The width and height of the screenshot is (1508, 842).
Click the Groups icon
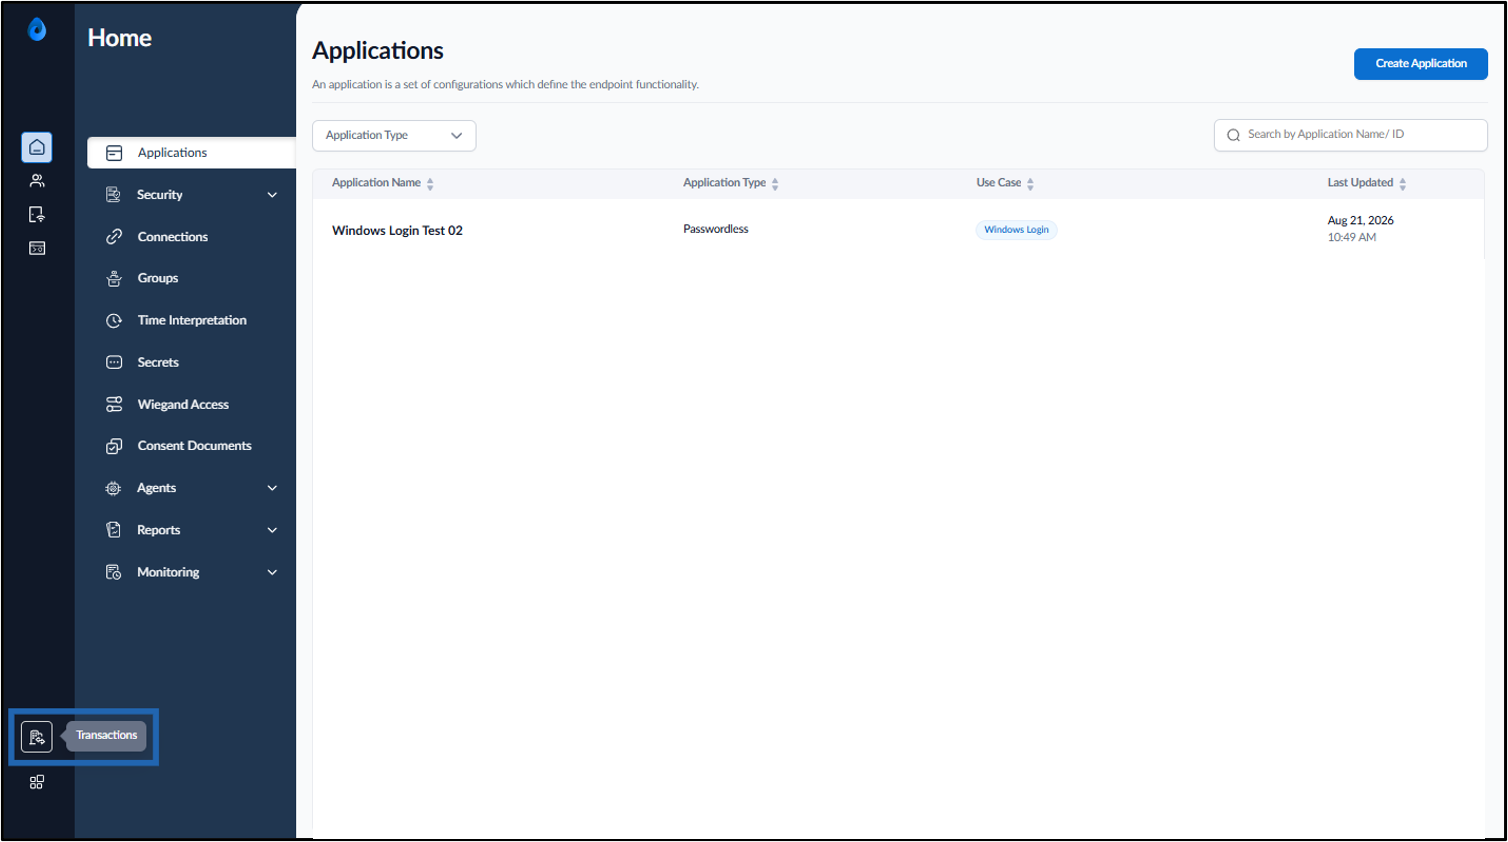114,279
